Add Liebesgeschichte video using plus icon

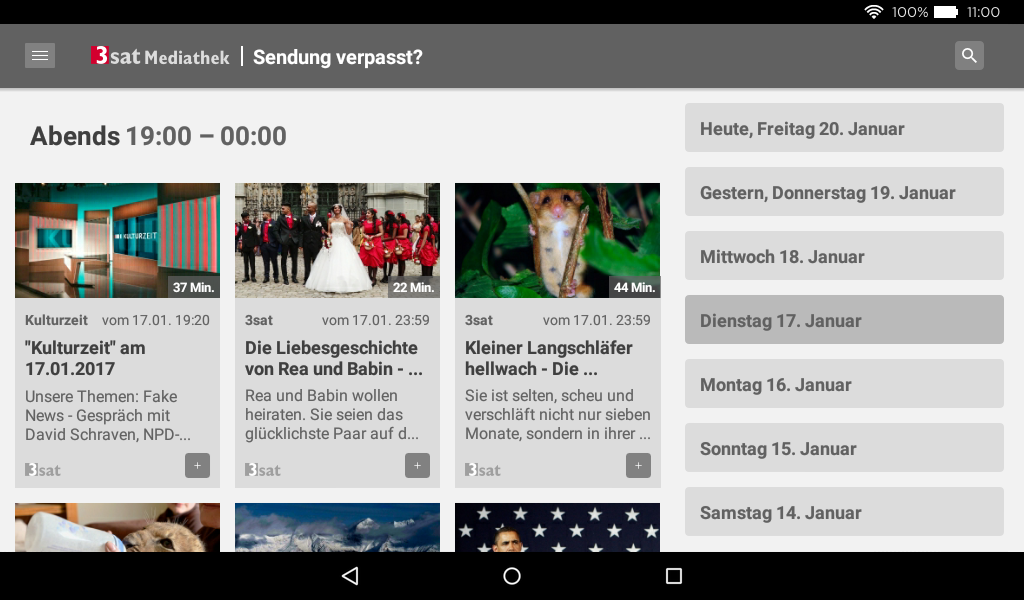pos(417,465)
